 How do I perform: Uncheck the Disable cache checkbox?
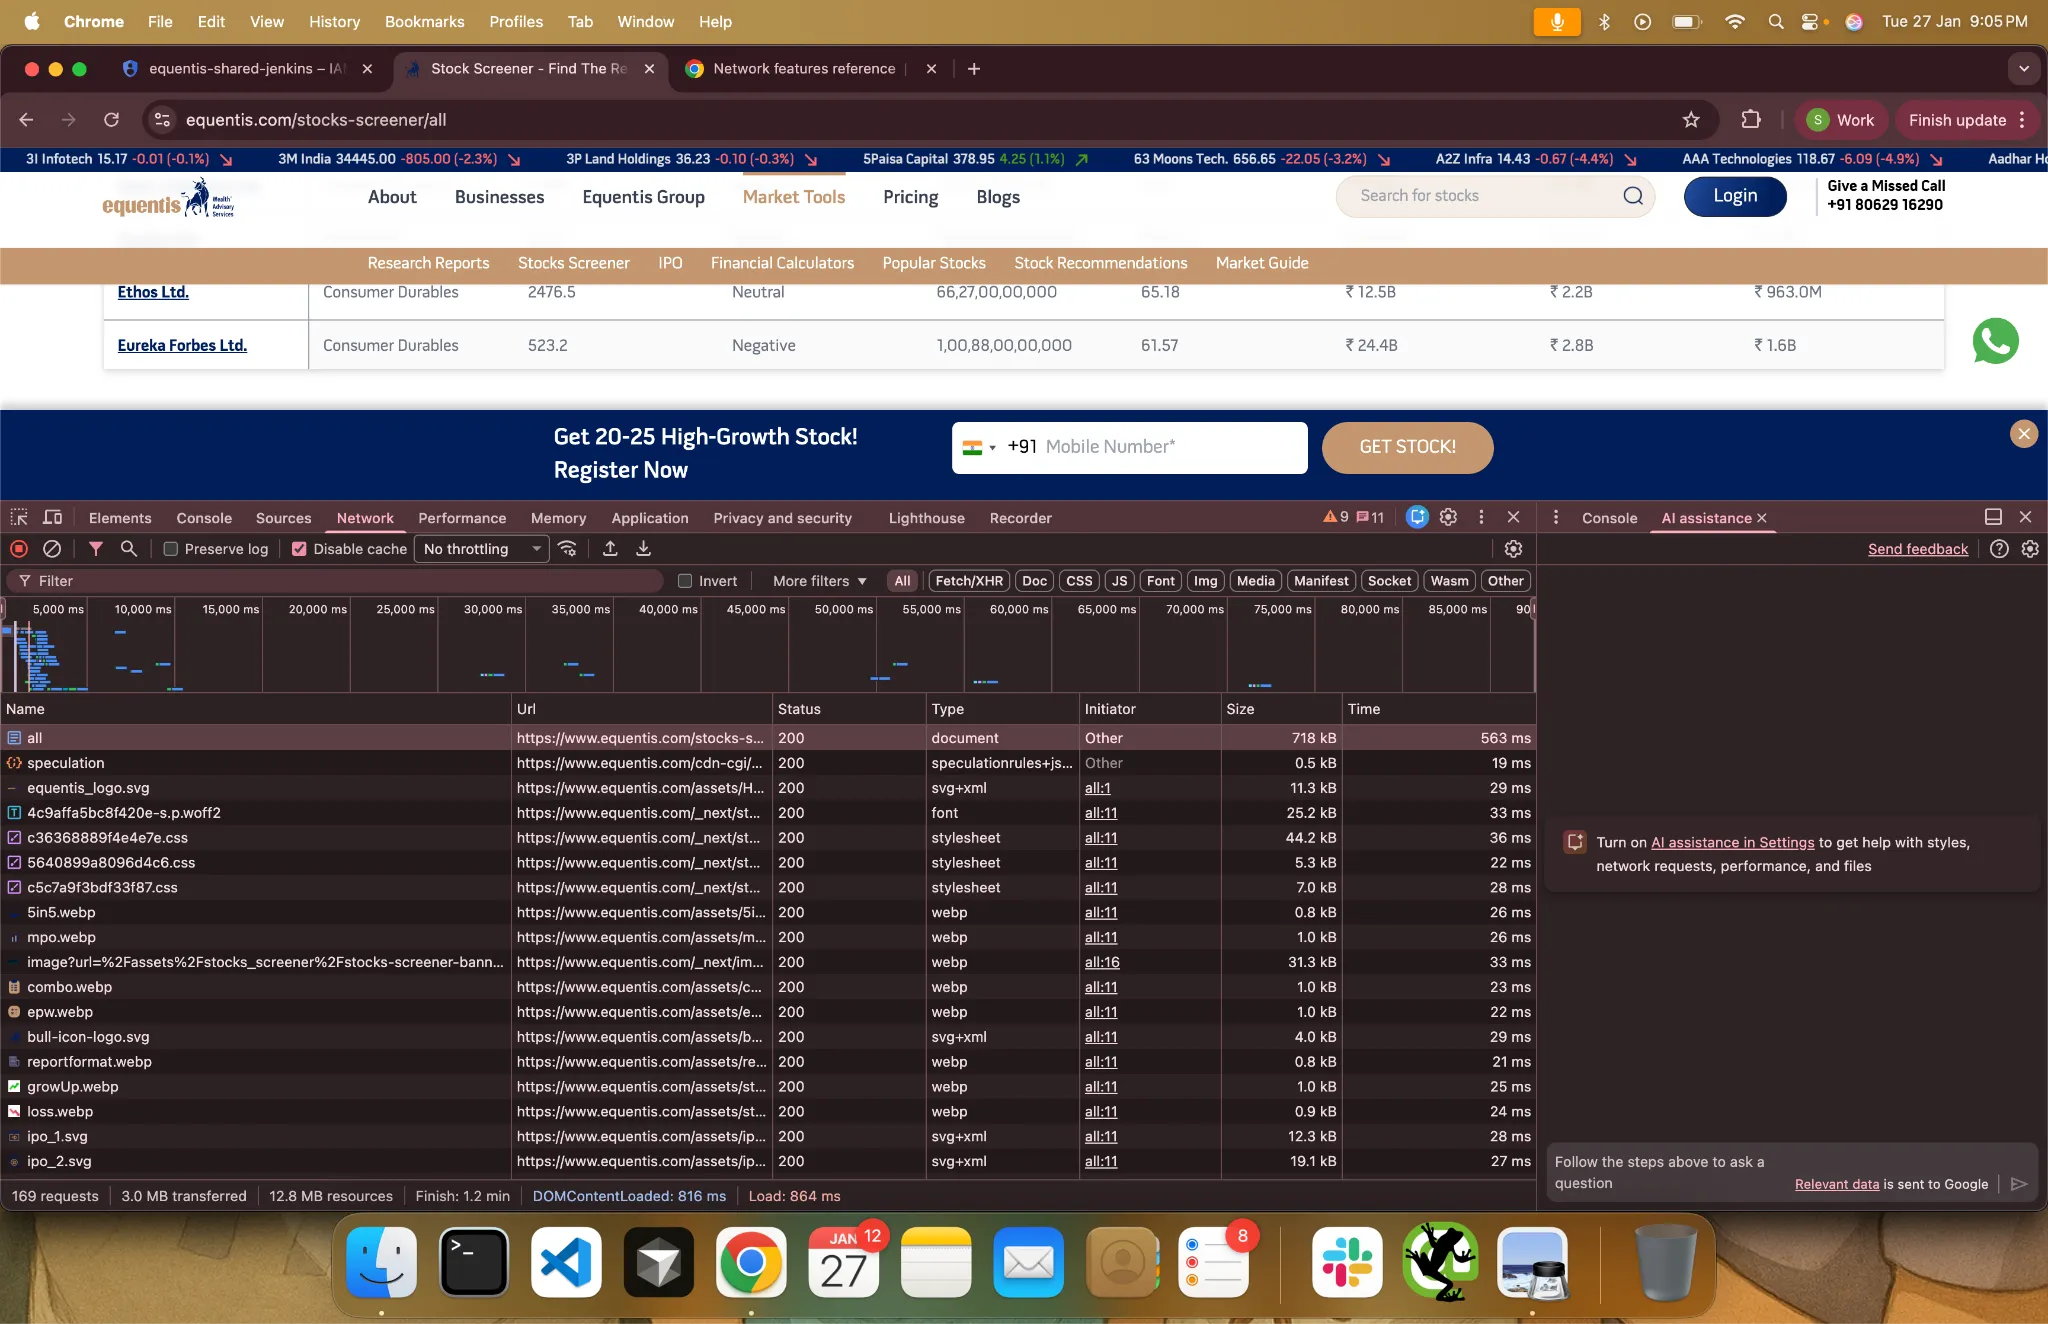299,549
